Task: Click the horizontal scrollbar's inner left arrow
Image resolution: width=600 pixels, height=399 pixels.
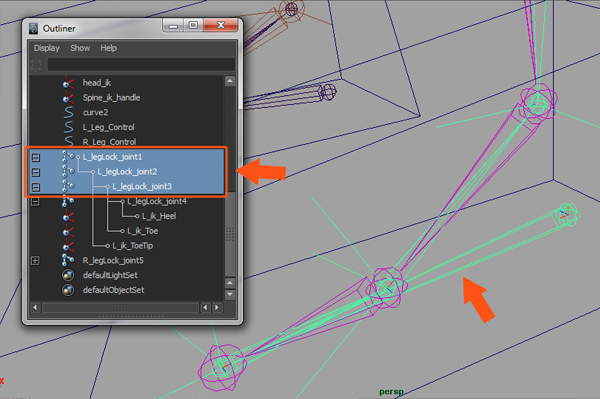Action: click(x=206, y=308)
